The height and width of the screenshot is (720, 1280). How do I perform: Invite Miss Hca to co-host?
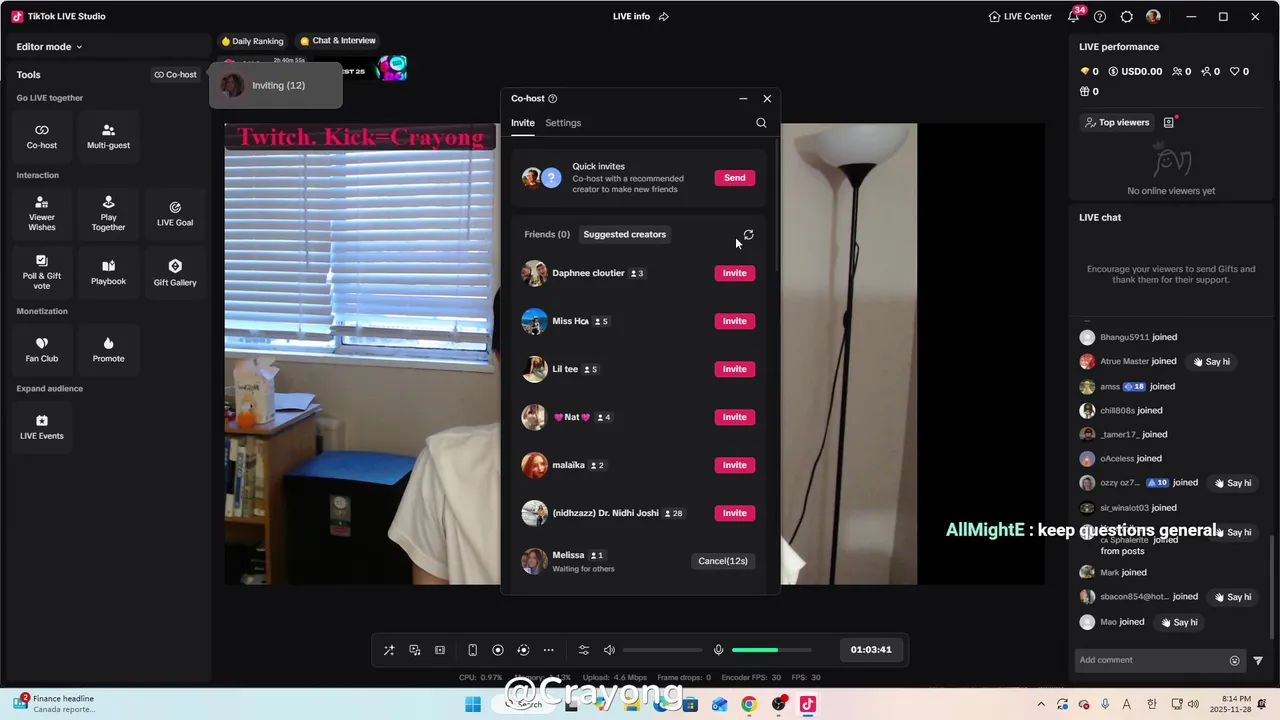[734, 321]
